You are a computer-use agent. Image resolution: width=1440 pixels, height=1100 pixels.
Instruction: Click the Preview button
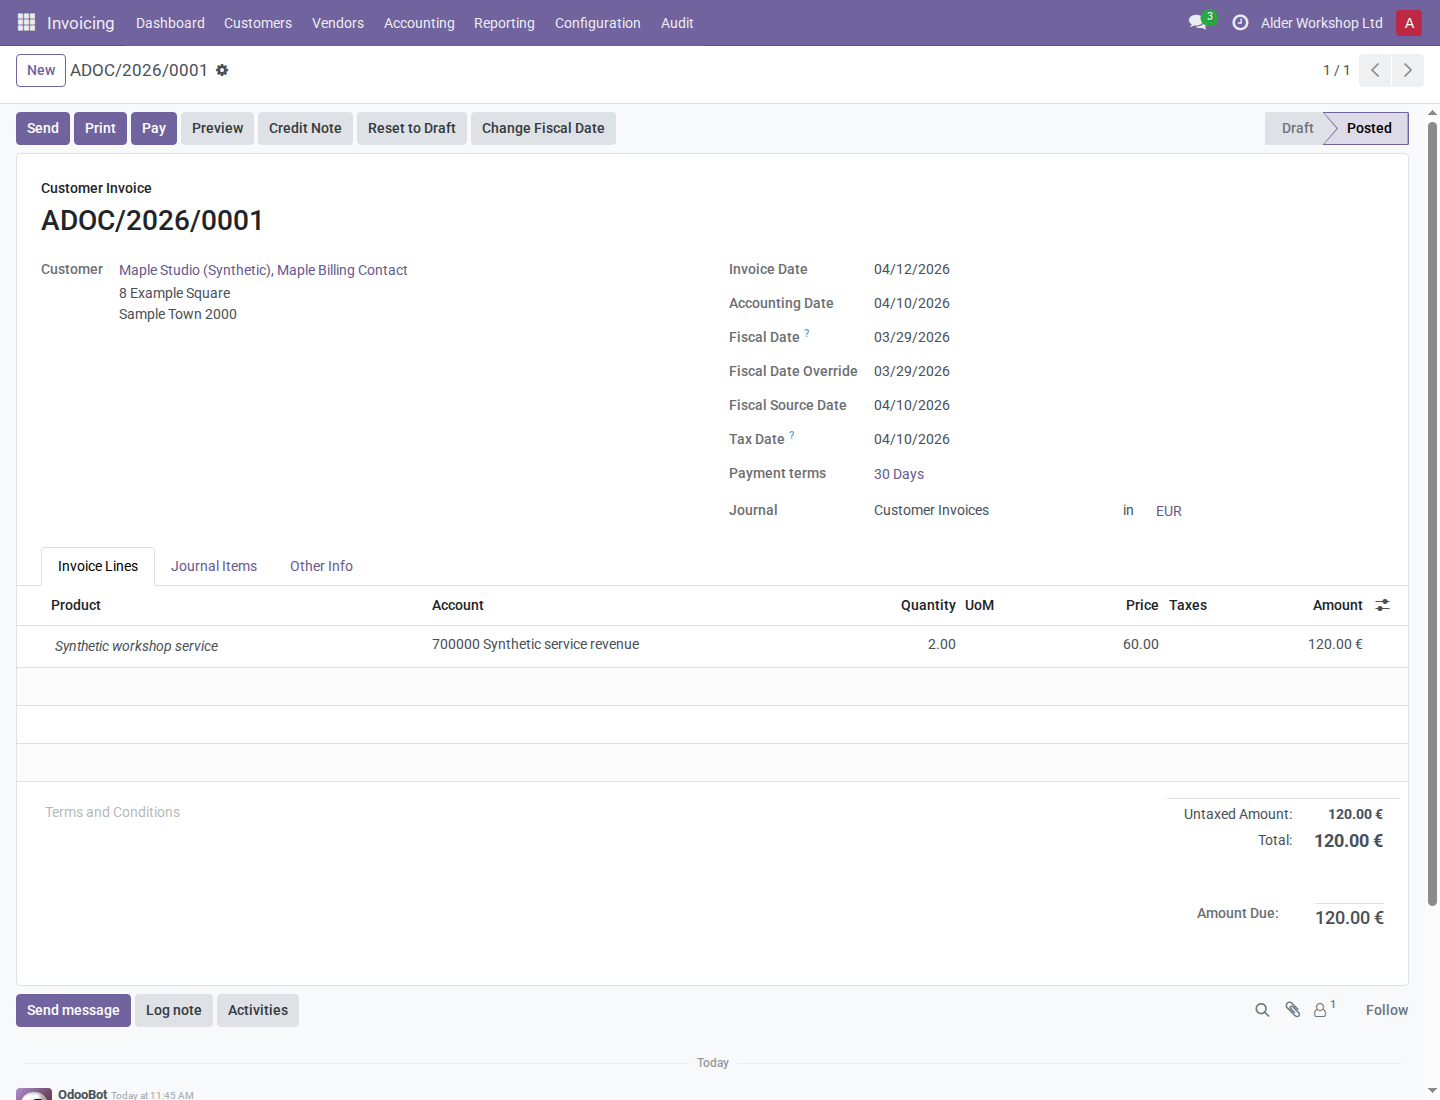pos(217,128)
